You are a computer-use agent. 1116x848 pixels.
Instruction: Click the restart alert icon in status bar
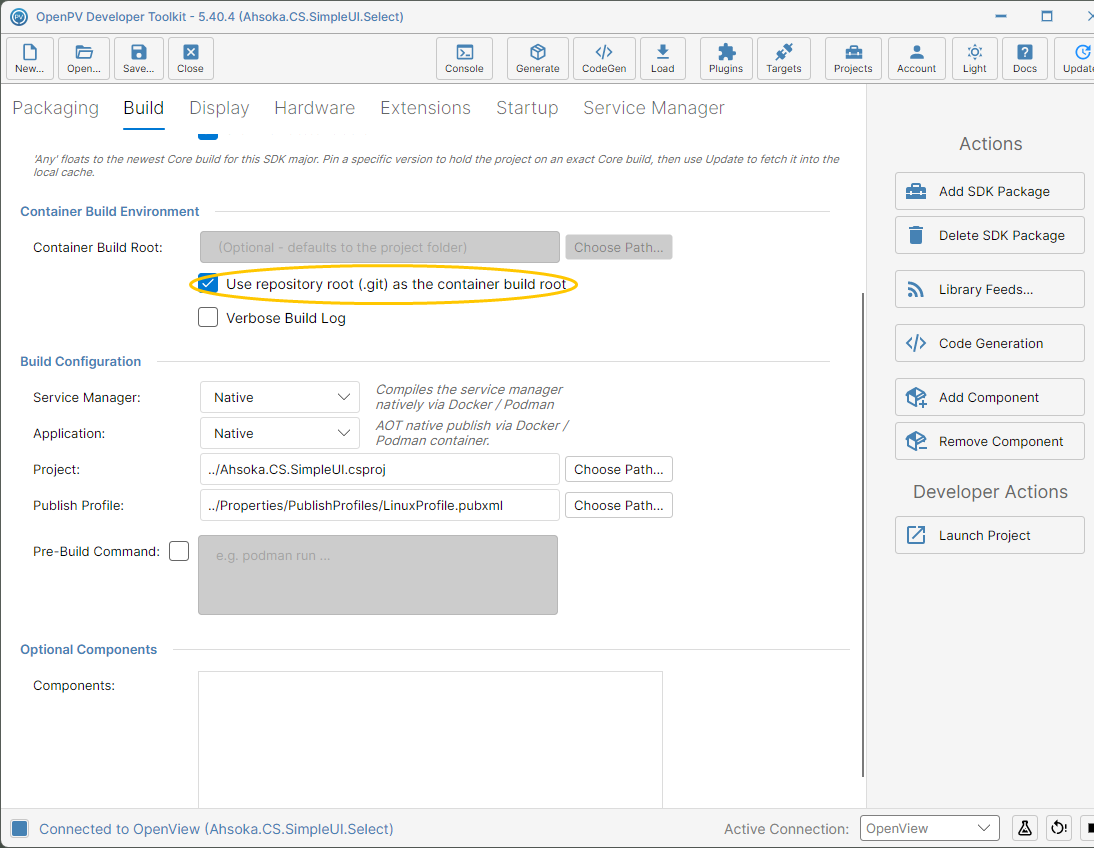pyautogui.click(x=1058, y=828)
